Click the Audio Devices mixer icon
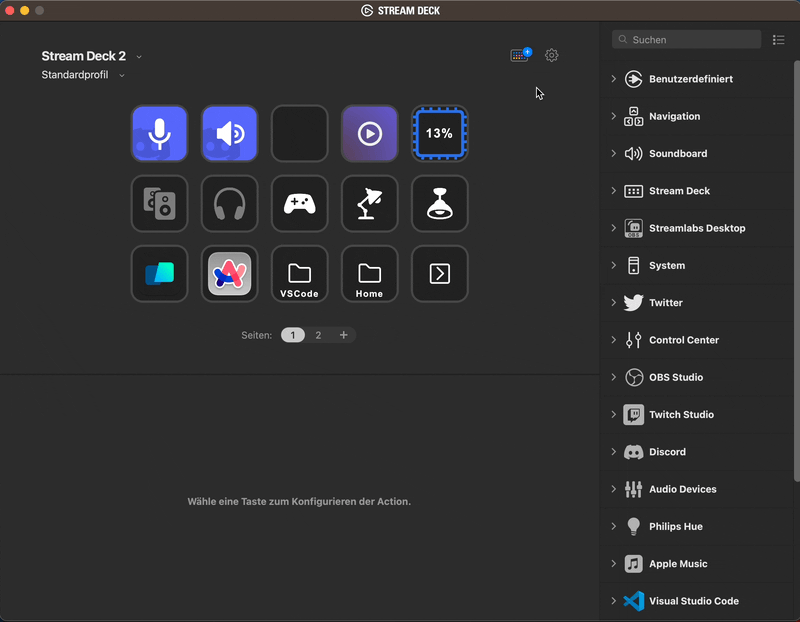The width and height of the screenshot is (800, 622). [634, 489]
